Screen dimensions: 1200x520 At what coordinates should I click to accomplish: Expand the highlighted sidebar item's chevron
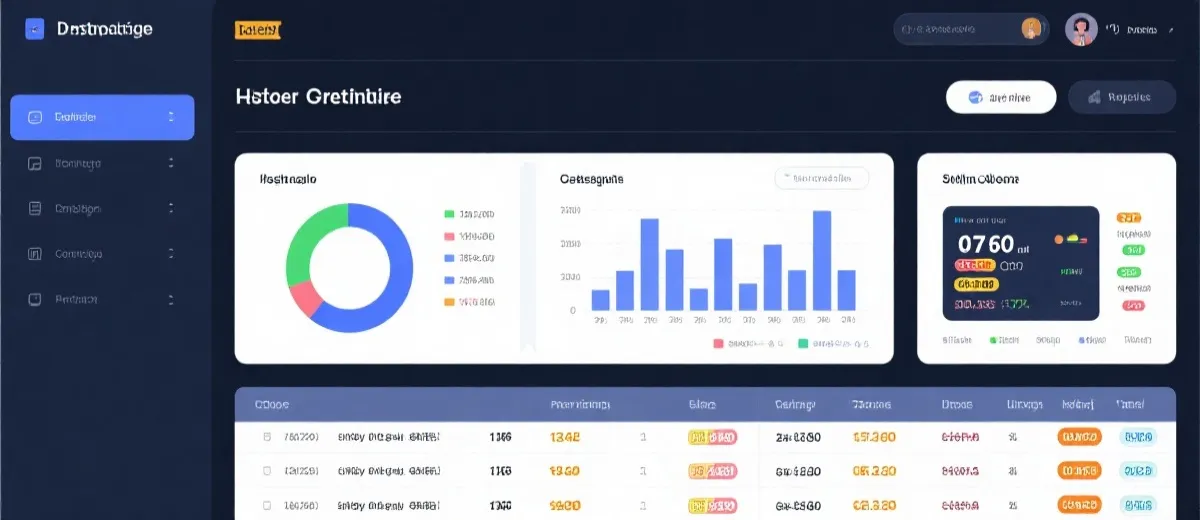171,117
